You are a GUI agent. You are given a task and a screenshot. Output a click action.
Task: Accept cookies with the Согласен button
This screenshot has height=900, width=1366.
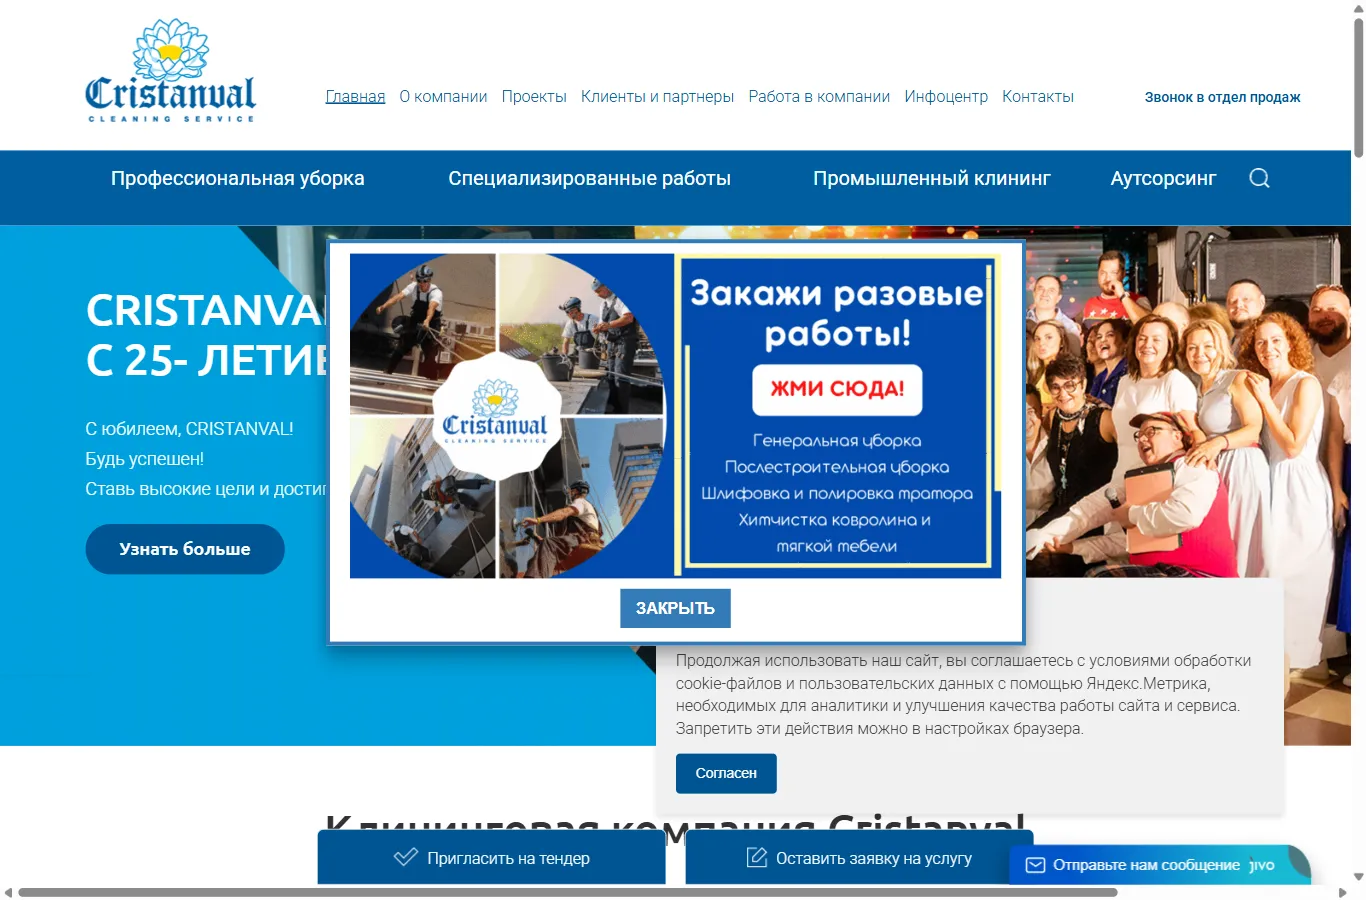726,773
